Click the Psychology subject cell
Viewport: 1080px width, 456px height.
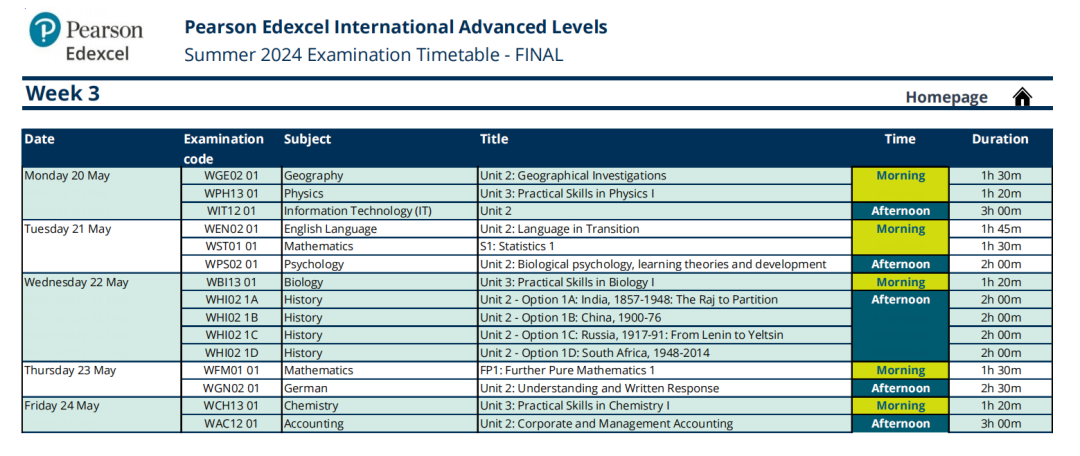click(x=380, y=265)
